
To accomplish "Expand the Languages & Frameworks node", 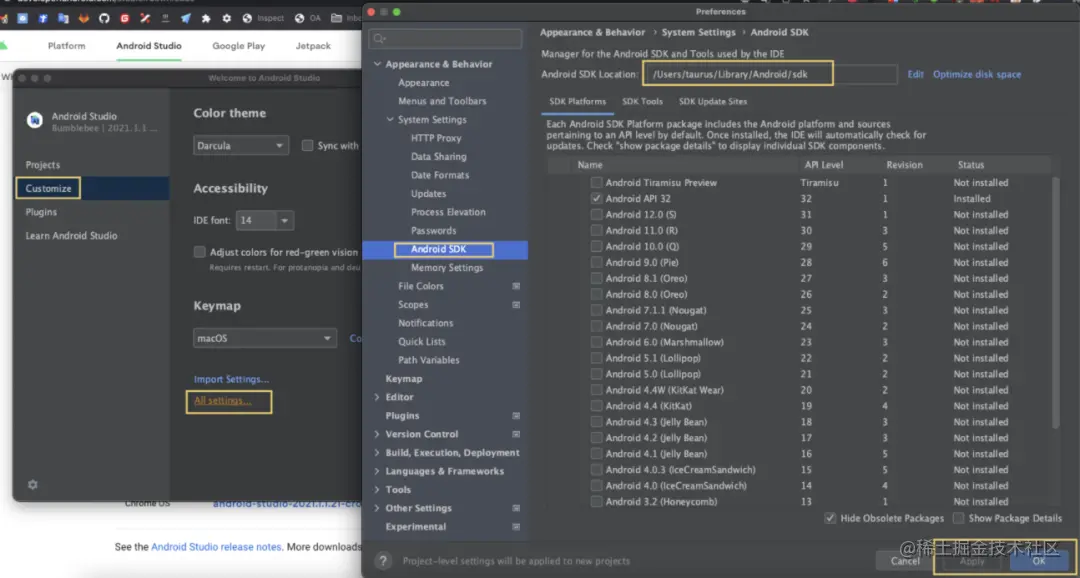I will (377, 471).
